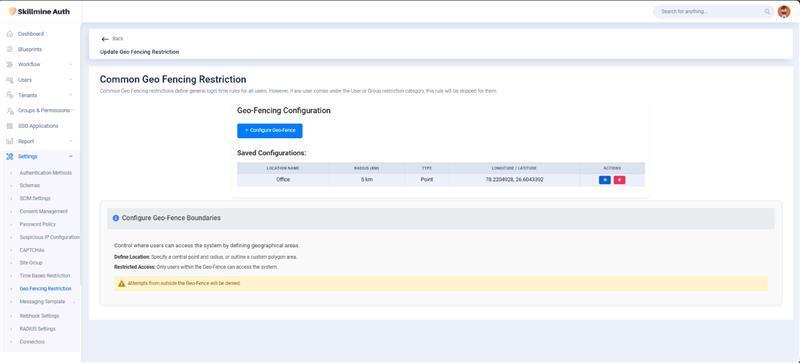Open Messaging Template item

[x=42, y=302]
